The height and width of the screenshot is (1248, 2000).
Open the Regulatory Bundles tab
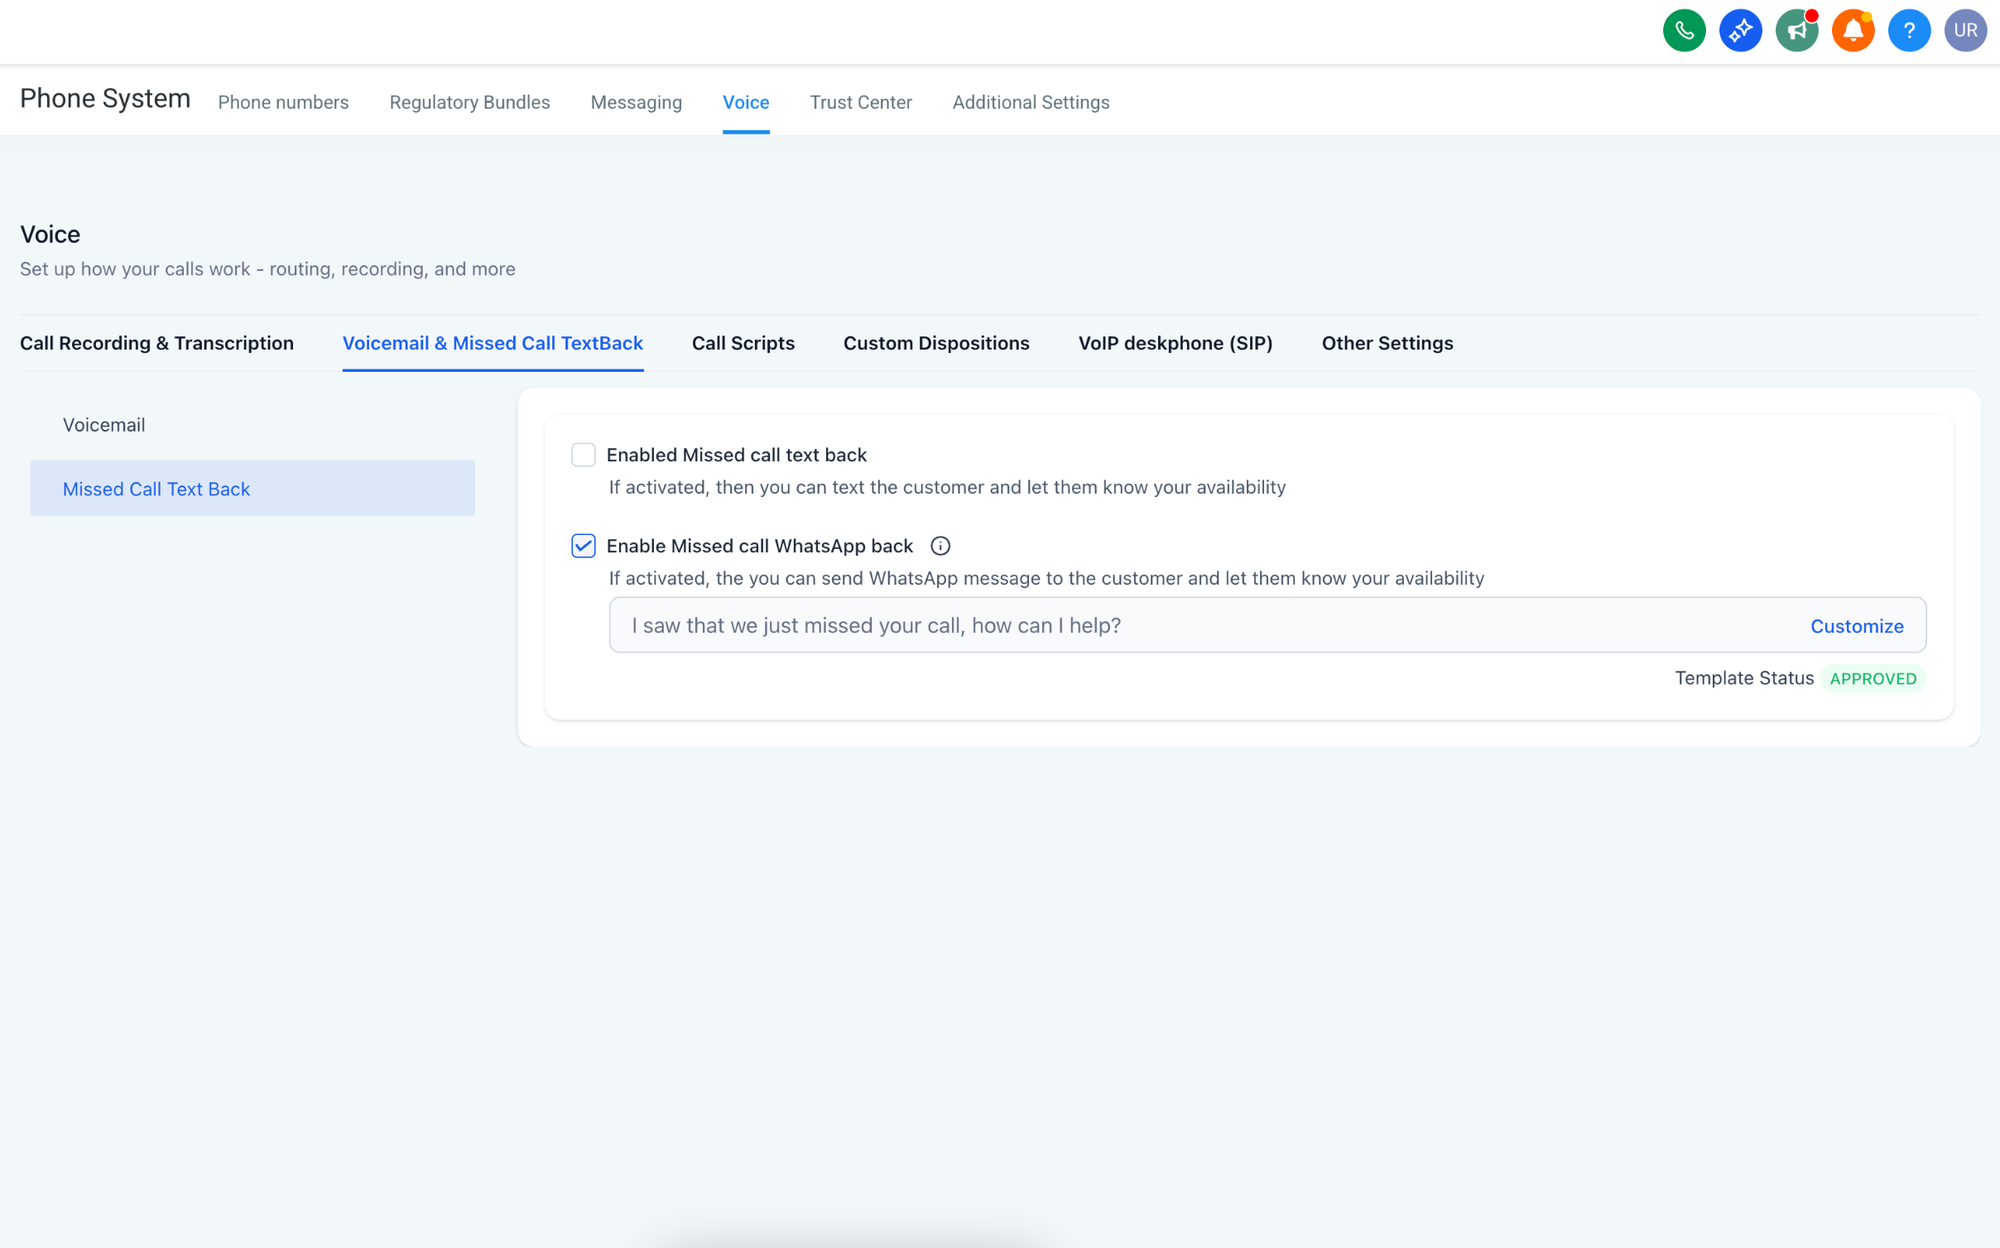469,102
